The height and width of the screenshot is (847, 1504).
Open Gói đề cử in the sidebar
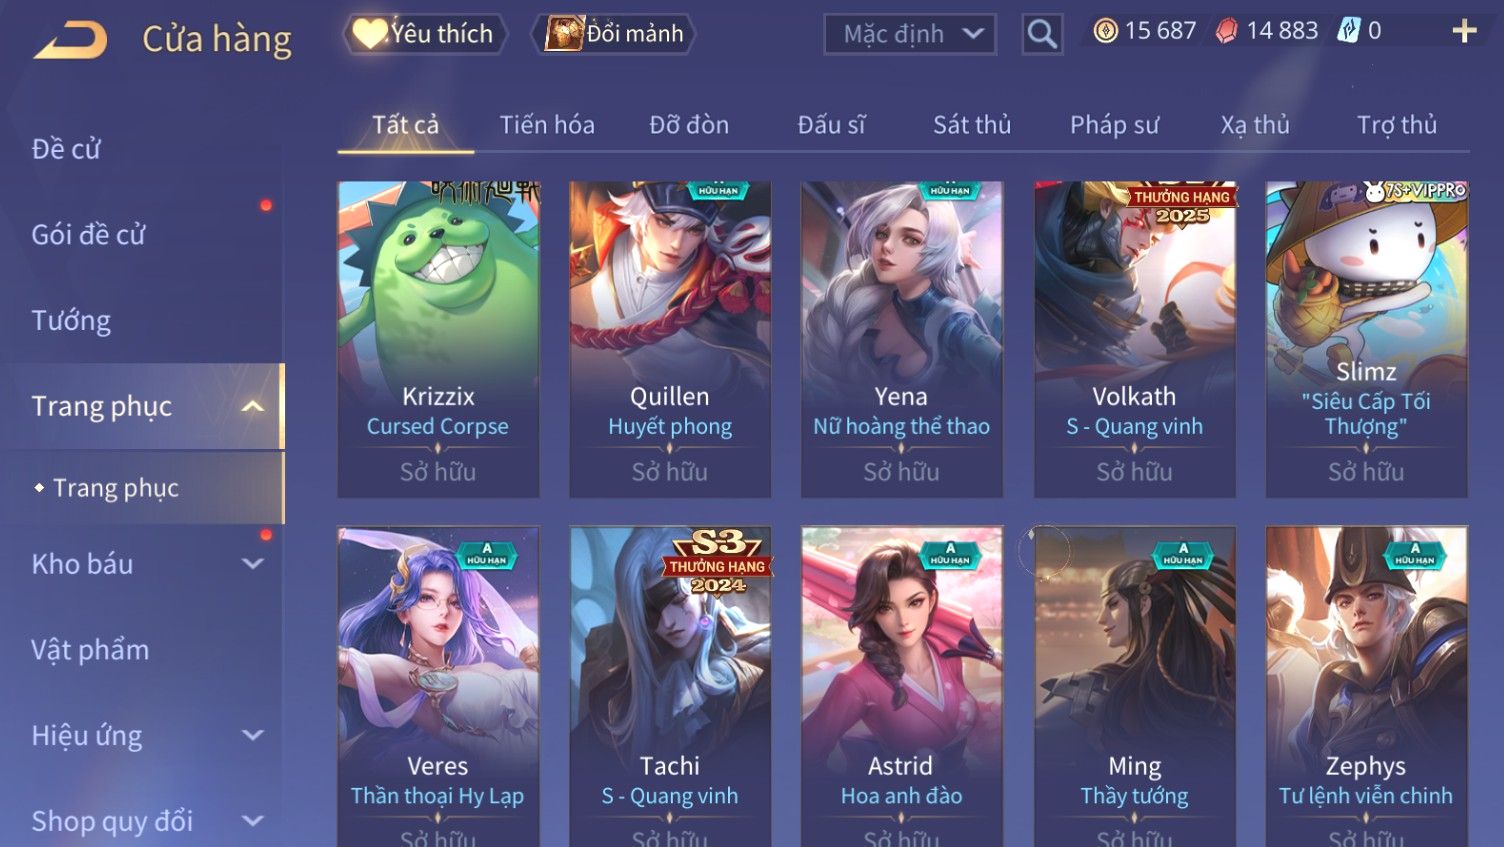[x=88, y=235]
